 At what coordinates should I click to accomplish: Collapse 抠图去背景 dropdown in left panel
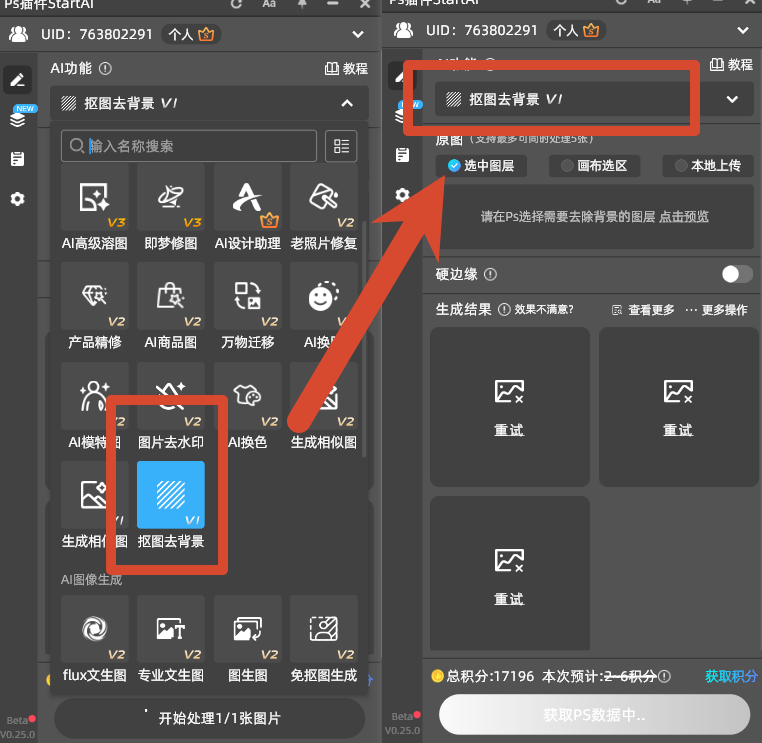[x=347, y=103]
